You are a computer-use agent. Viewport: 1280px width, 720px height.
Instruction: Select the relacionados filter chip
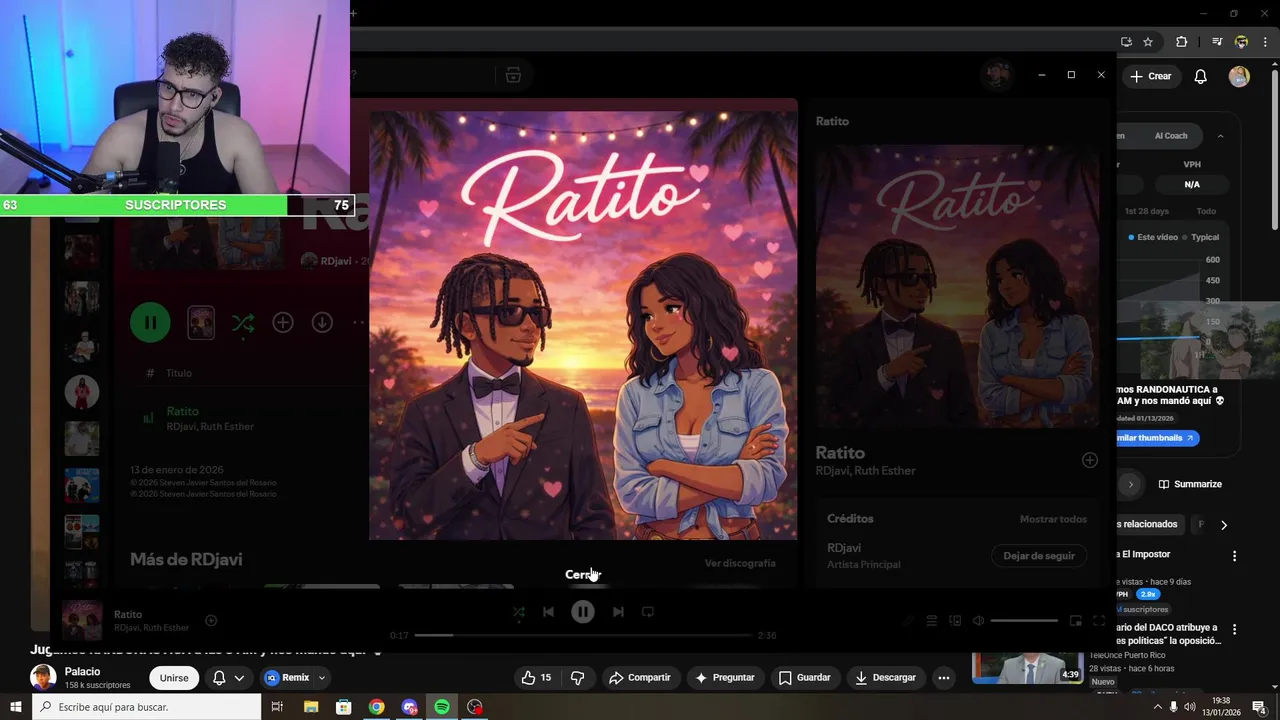point(1149,524)
